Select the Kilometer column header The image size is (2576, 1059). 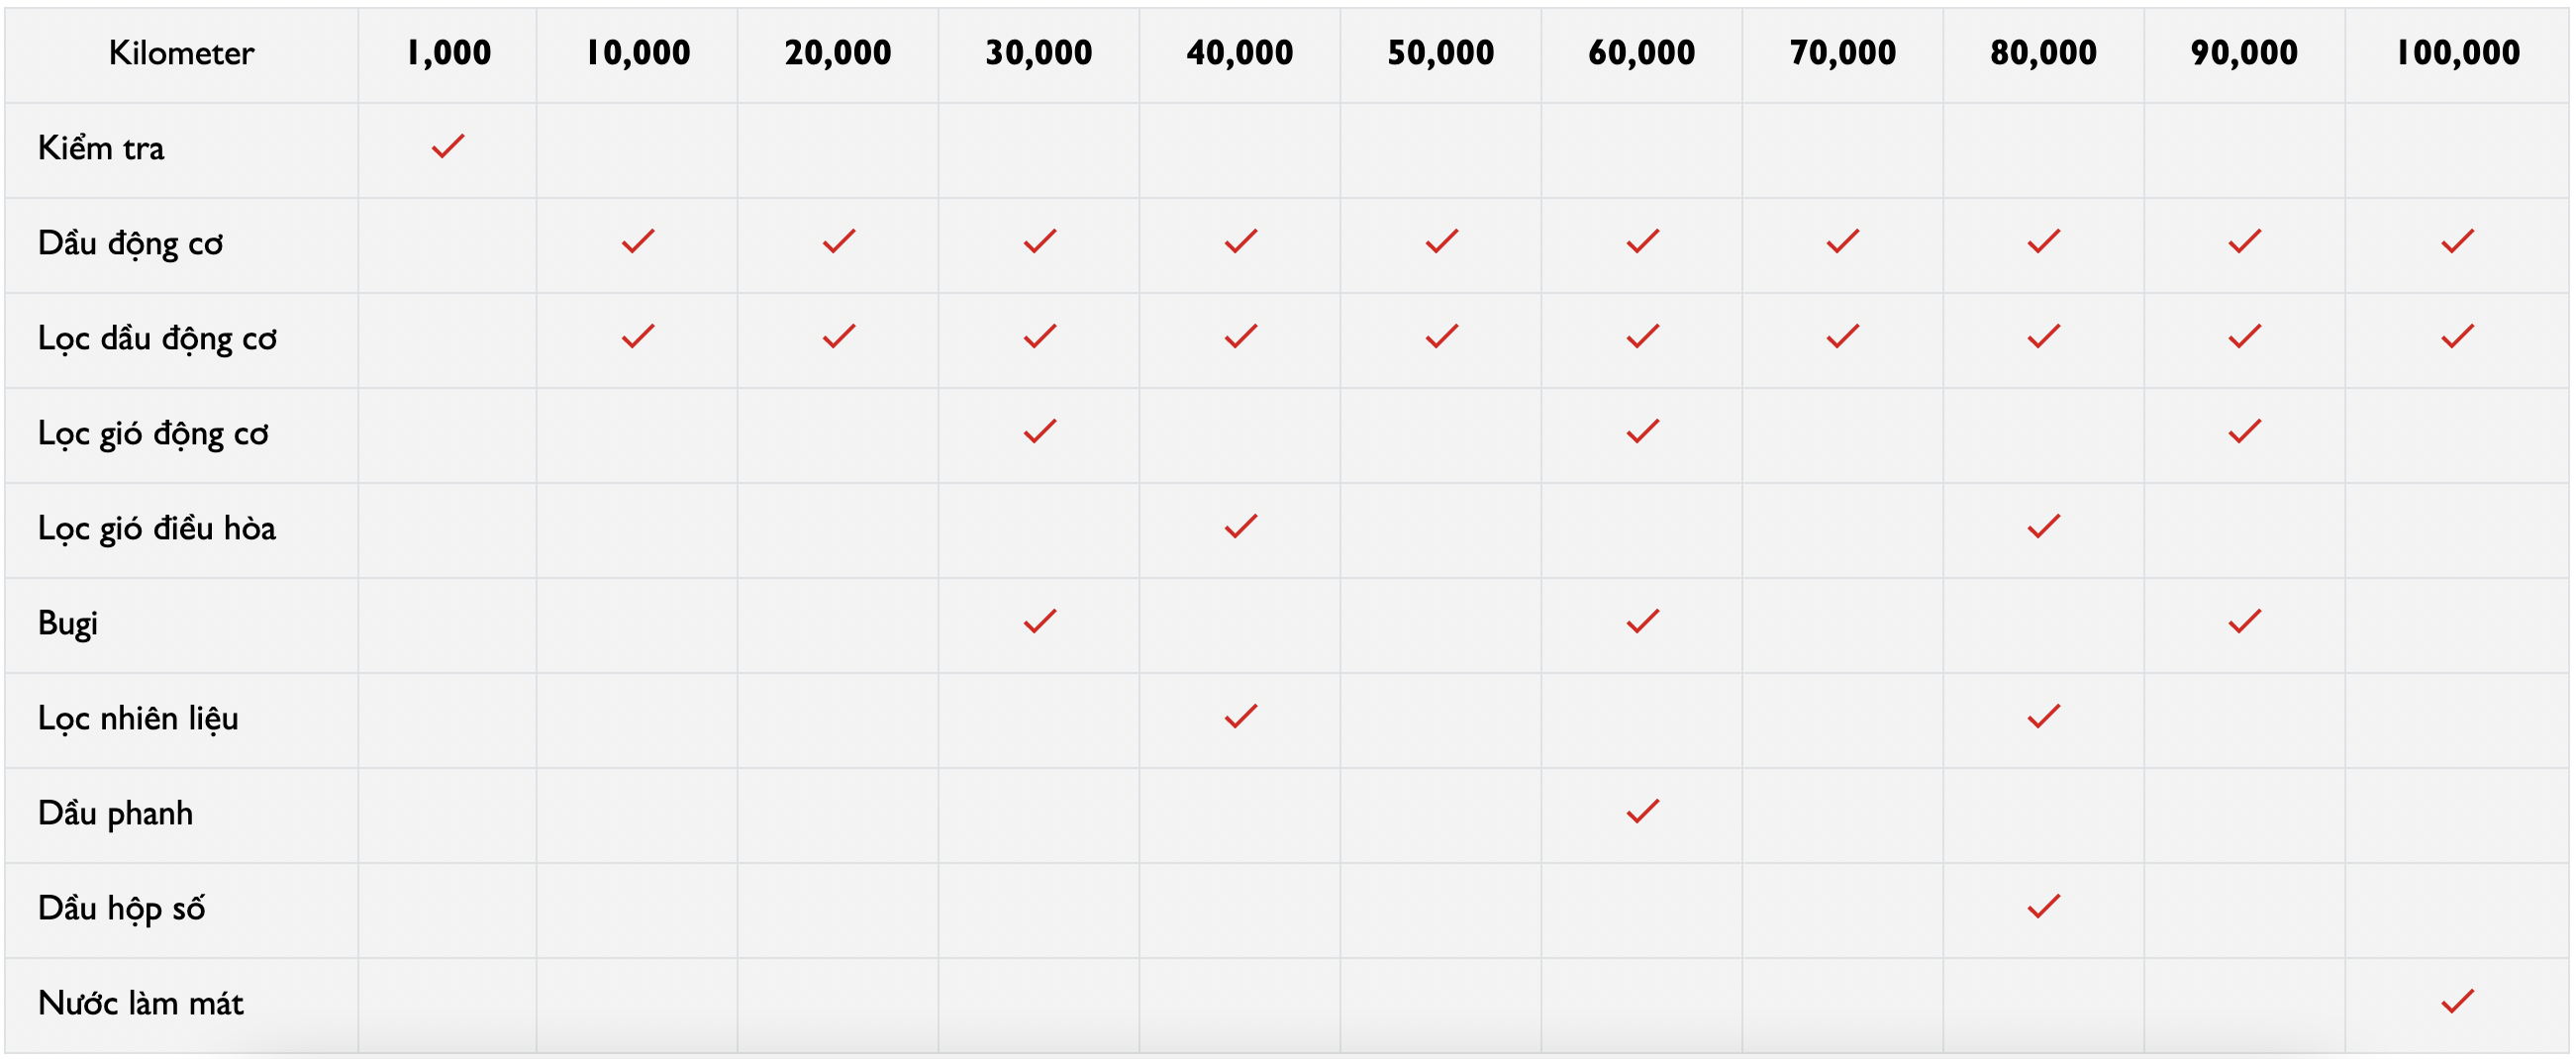tap(181, 53)
